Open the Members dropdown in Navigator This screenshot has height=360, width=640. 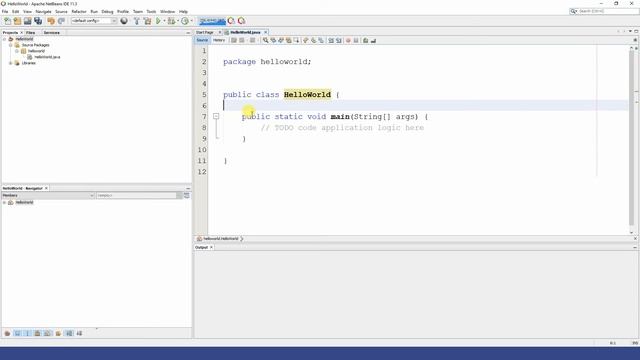pyautogui.click(x=48, y=196)
